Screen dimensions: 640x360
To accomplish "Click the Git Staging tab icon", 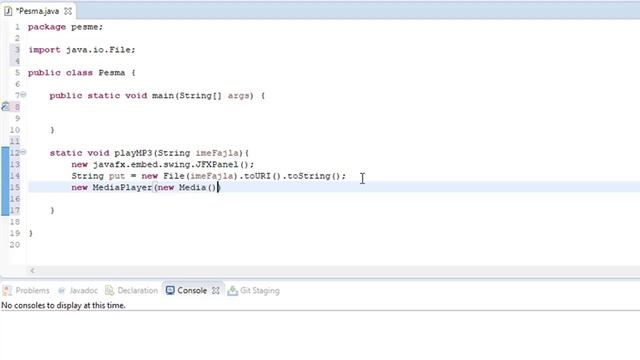I will click(233, 291).
